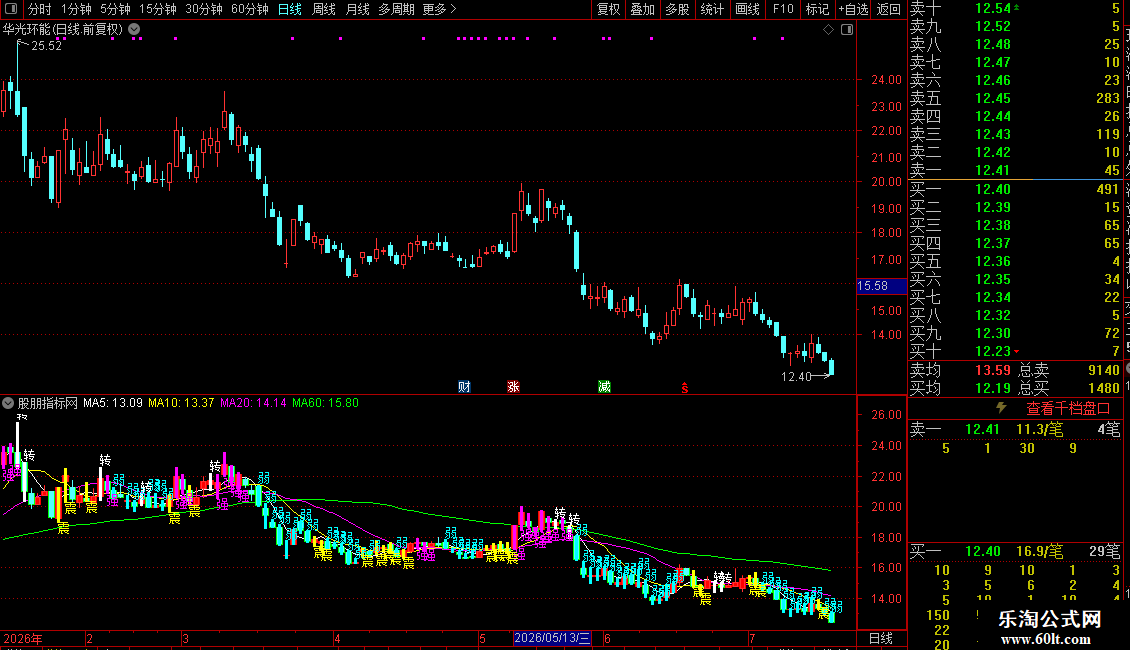Image resolution: width=1130 pixels, height=650 pixels.
Task: Select the 1分钟 period tab
Action: (76, 9)
